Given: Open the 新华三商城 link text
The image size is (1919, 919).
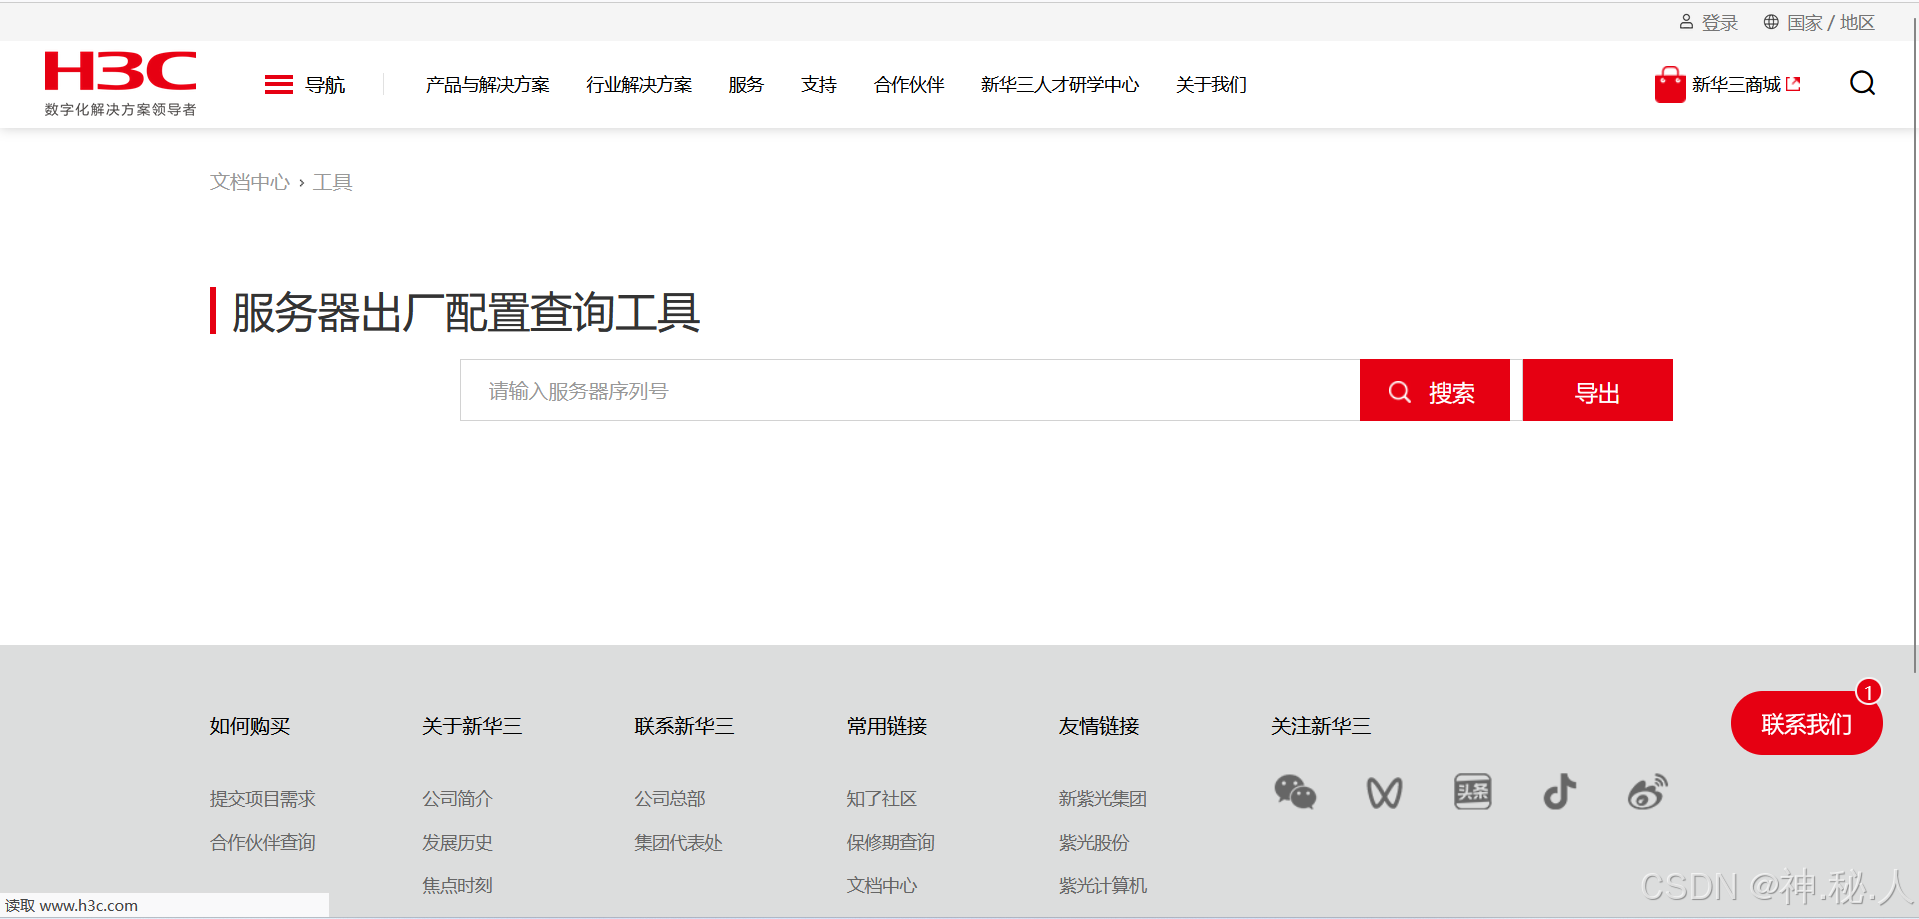Looking at the screenshot, I should coord(1736,85).
